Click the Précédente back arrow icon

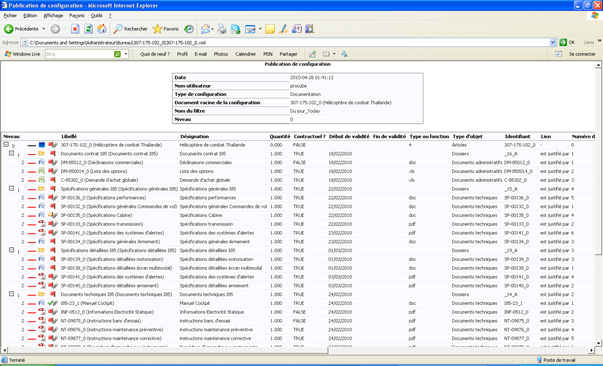coord(8,29)
